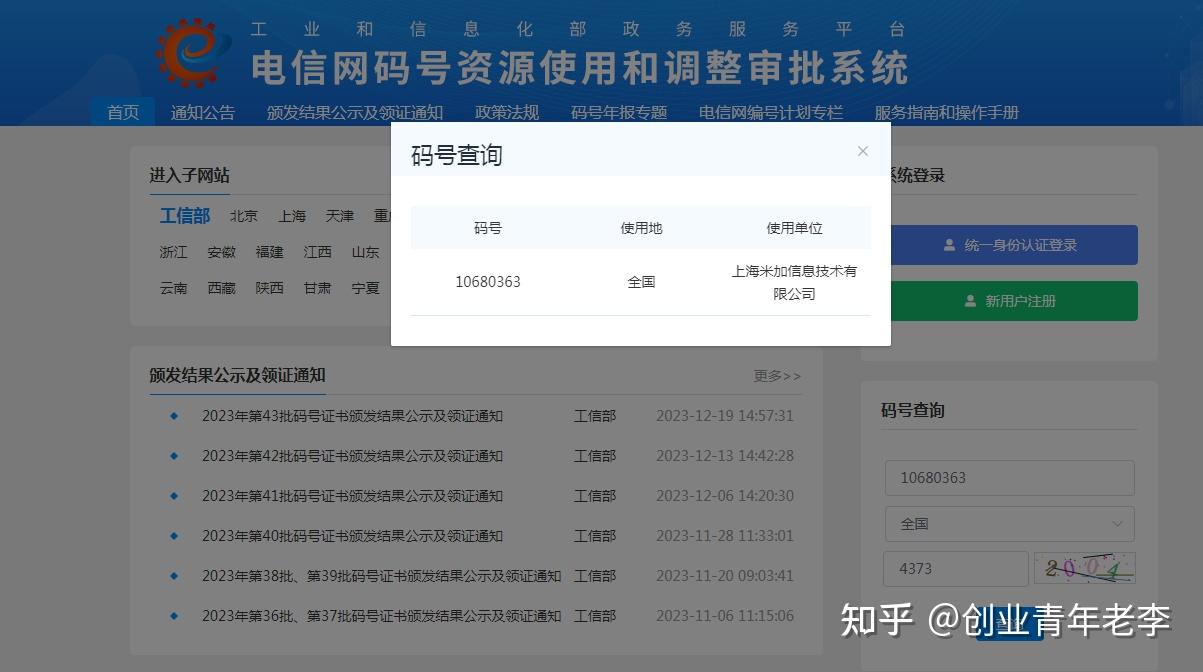Open 甘肃 sub-site link
This screenshot has width=1203, height=672.
tap(317, 288)
